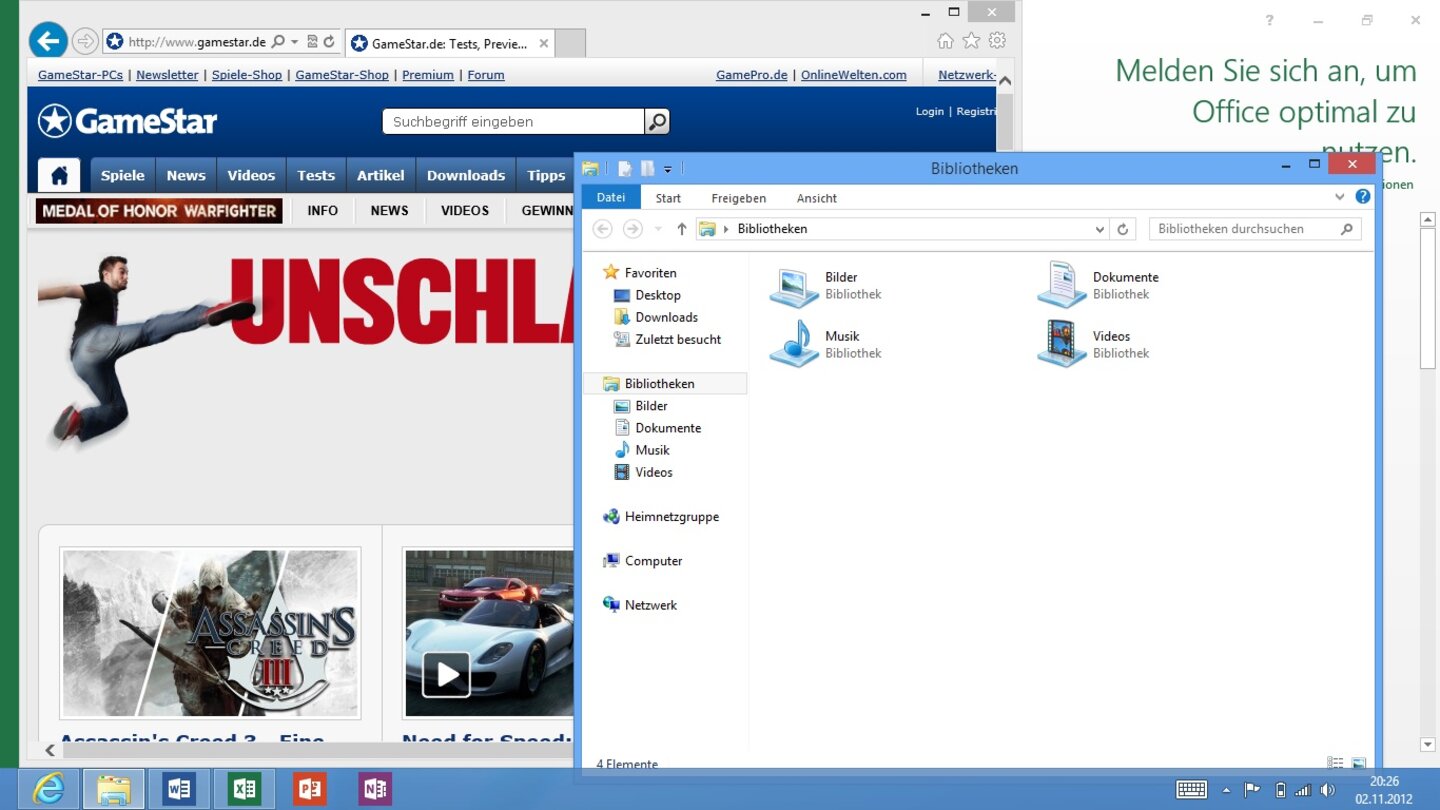Open the Downloads tab on GameStar
This screenshot has height=810, width=1440.
point(466,175)
